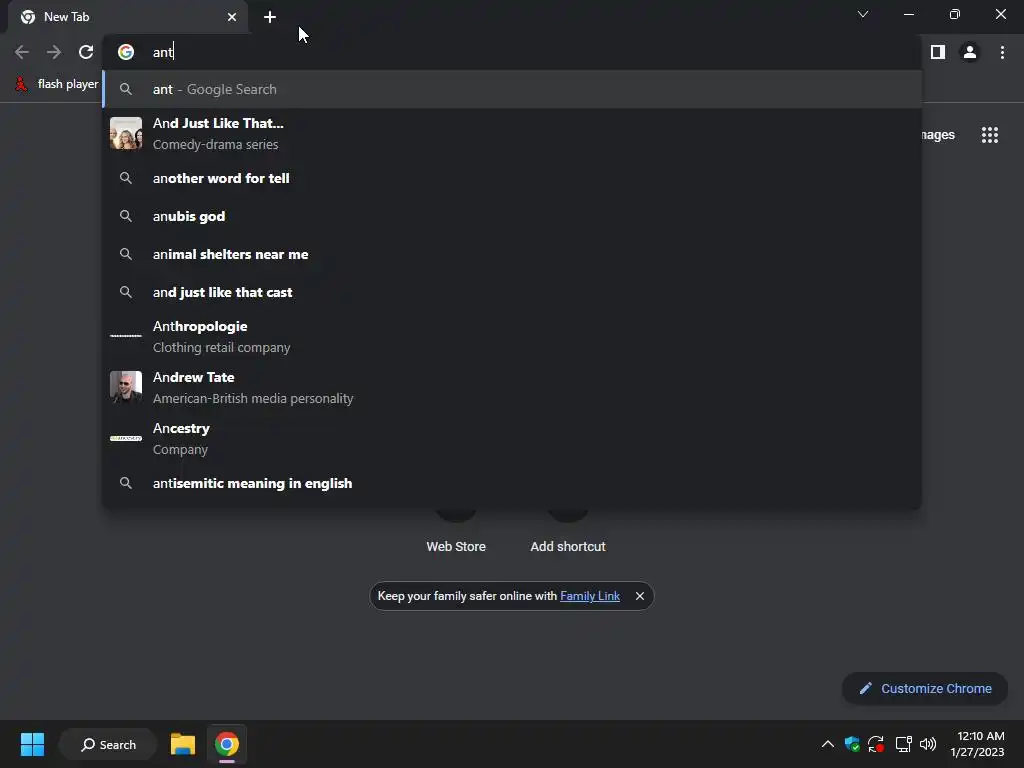Select 'ant - Google Search' suggestion
This screenshot has width=1024, height=768.
[x=512, y=89]
